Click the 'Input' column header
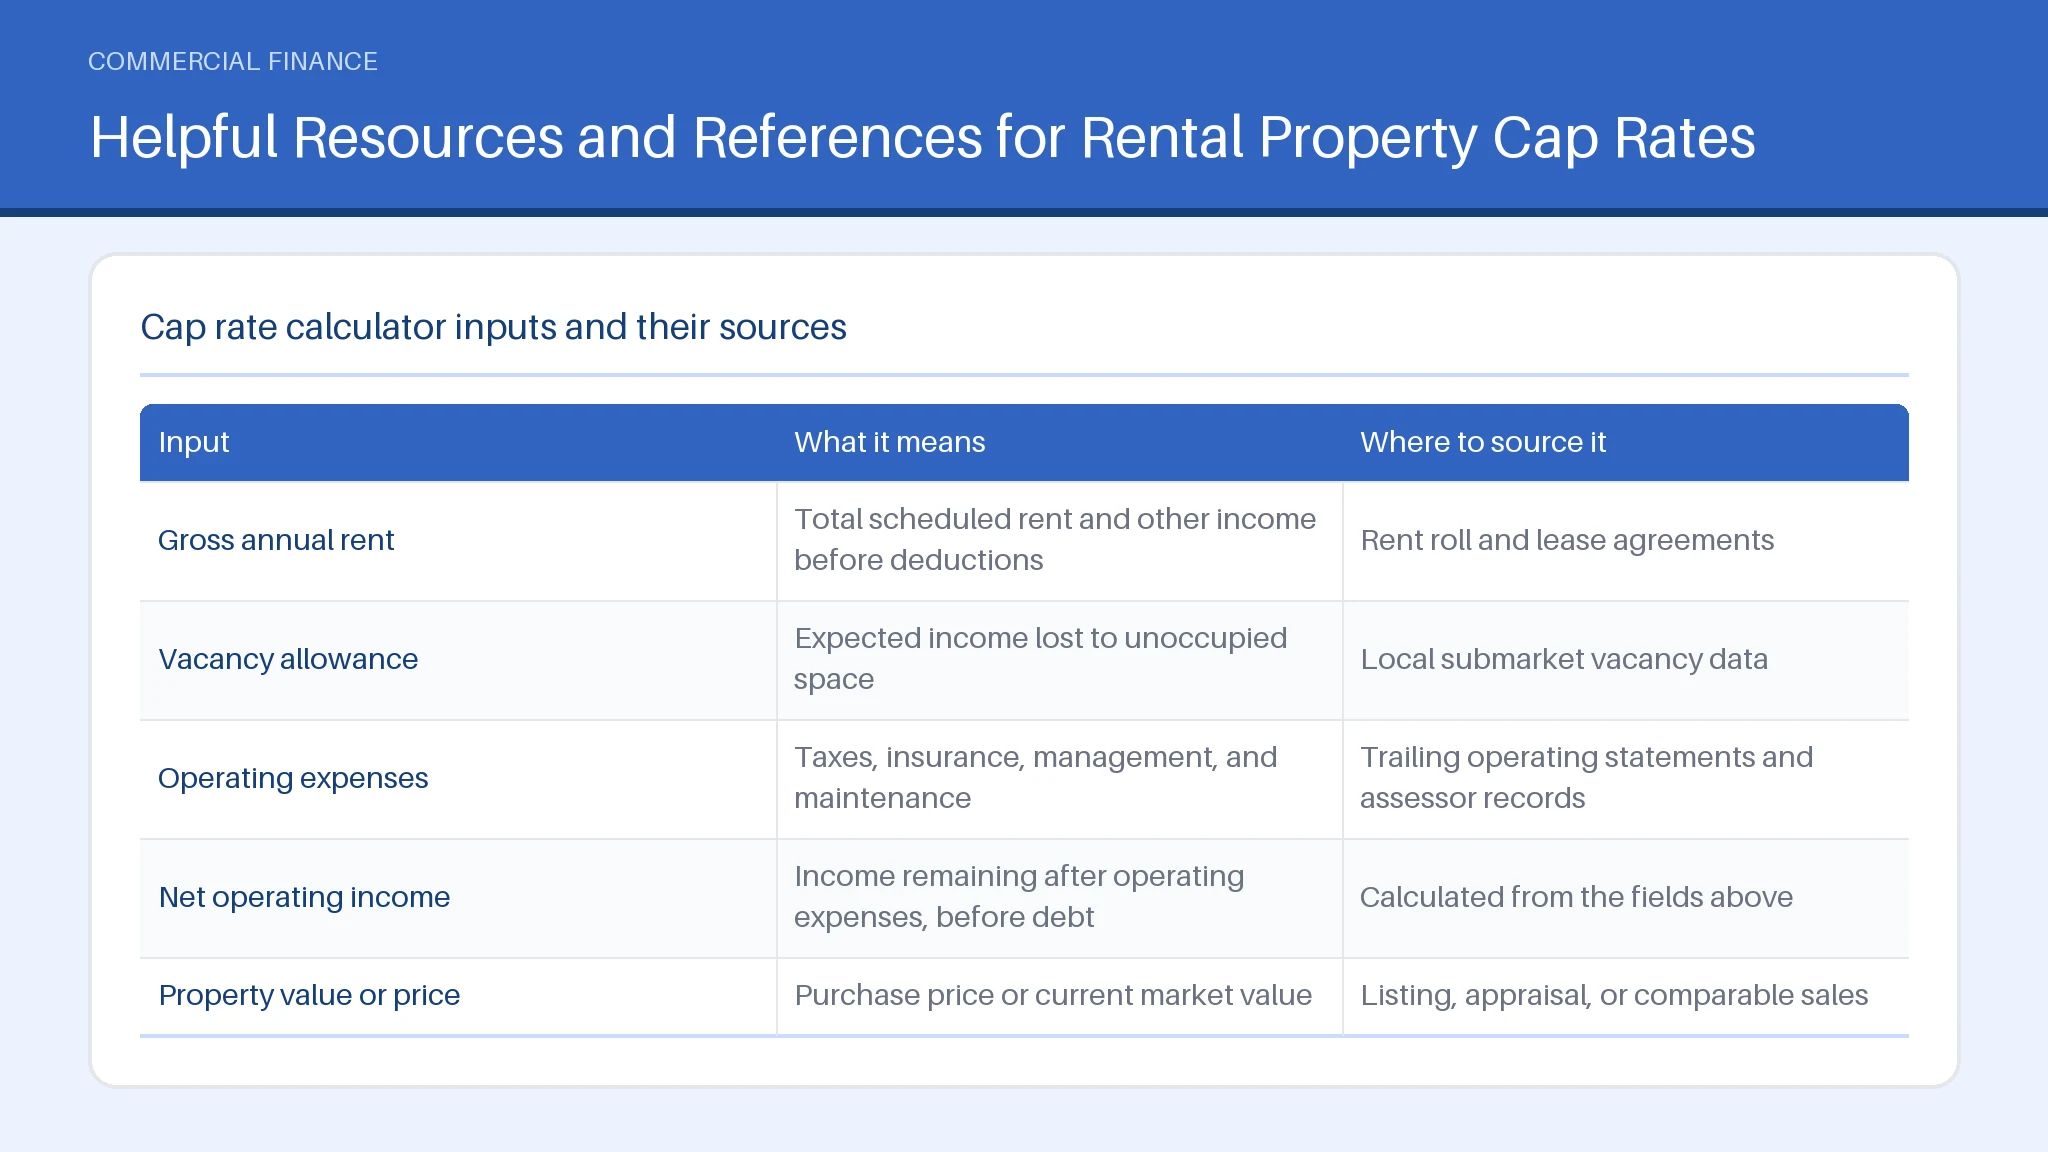Viewport: 2048px width, 1152px height. pos(194,442)
